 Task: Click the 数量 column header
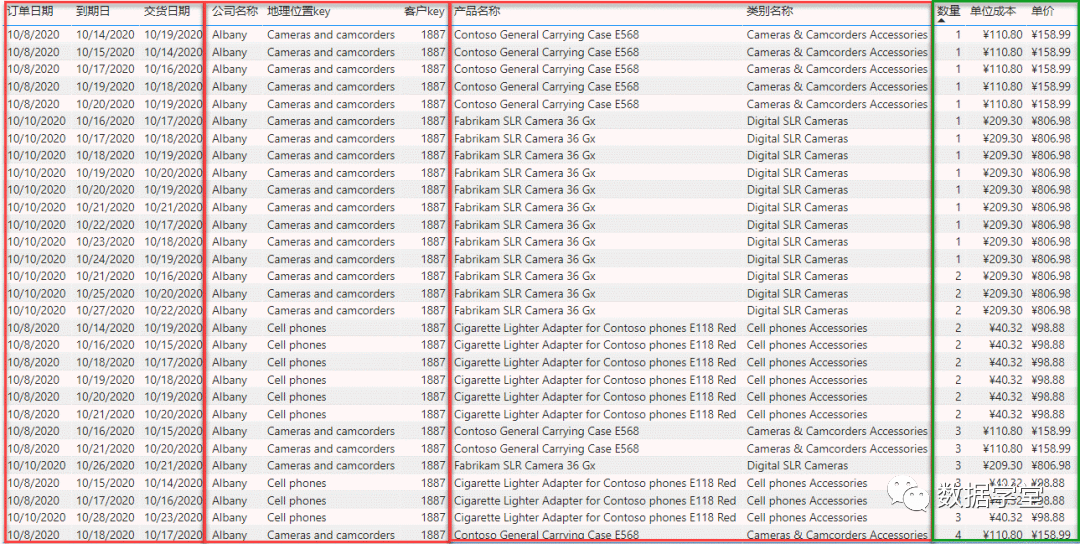(x=949, y=11)
